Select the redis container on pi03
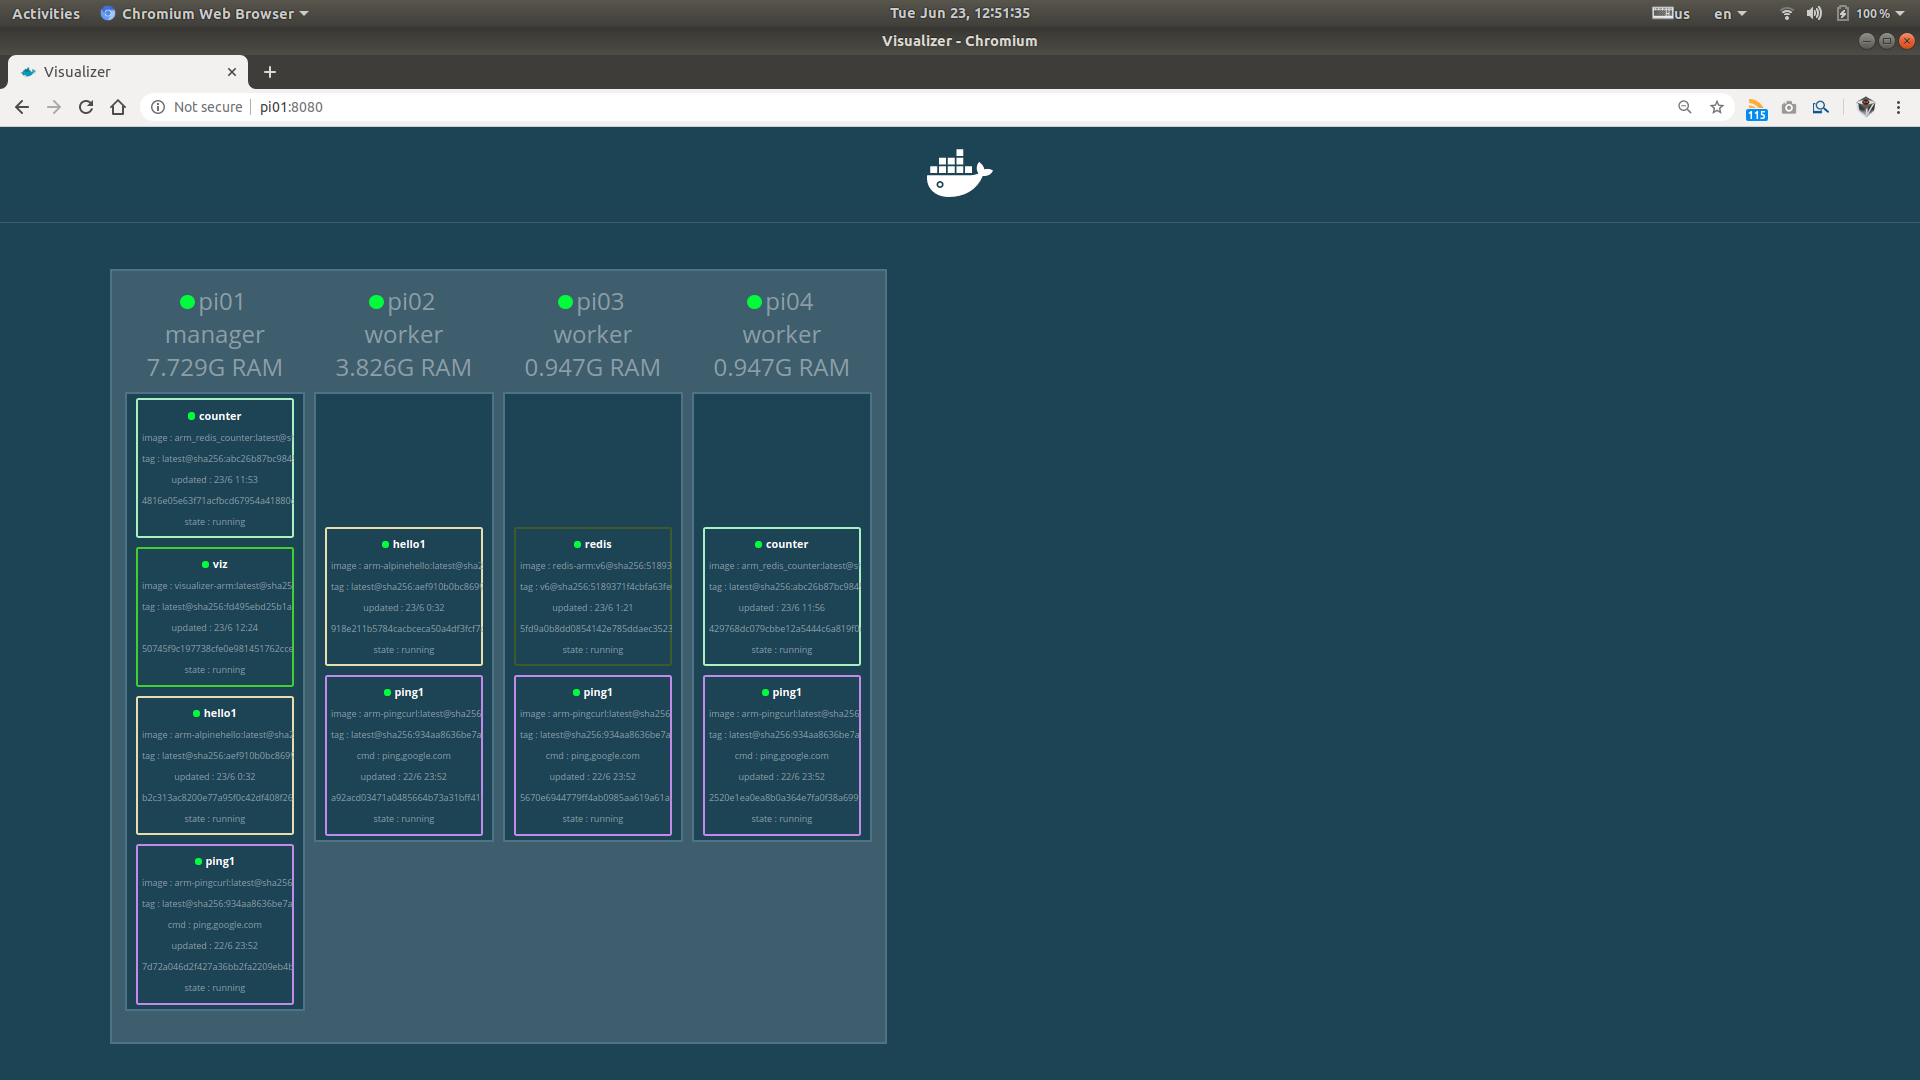 point(593,596)
